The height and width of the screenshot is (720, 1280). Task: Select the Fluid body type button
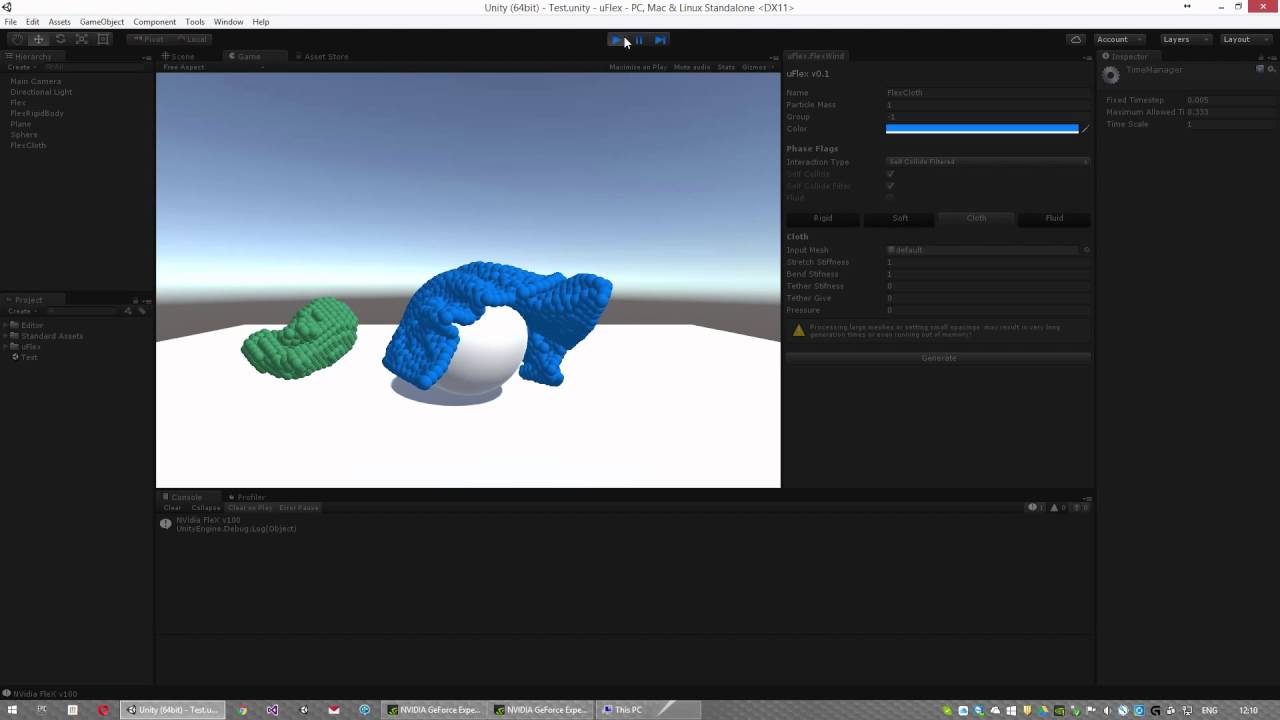pos(1054,218)
